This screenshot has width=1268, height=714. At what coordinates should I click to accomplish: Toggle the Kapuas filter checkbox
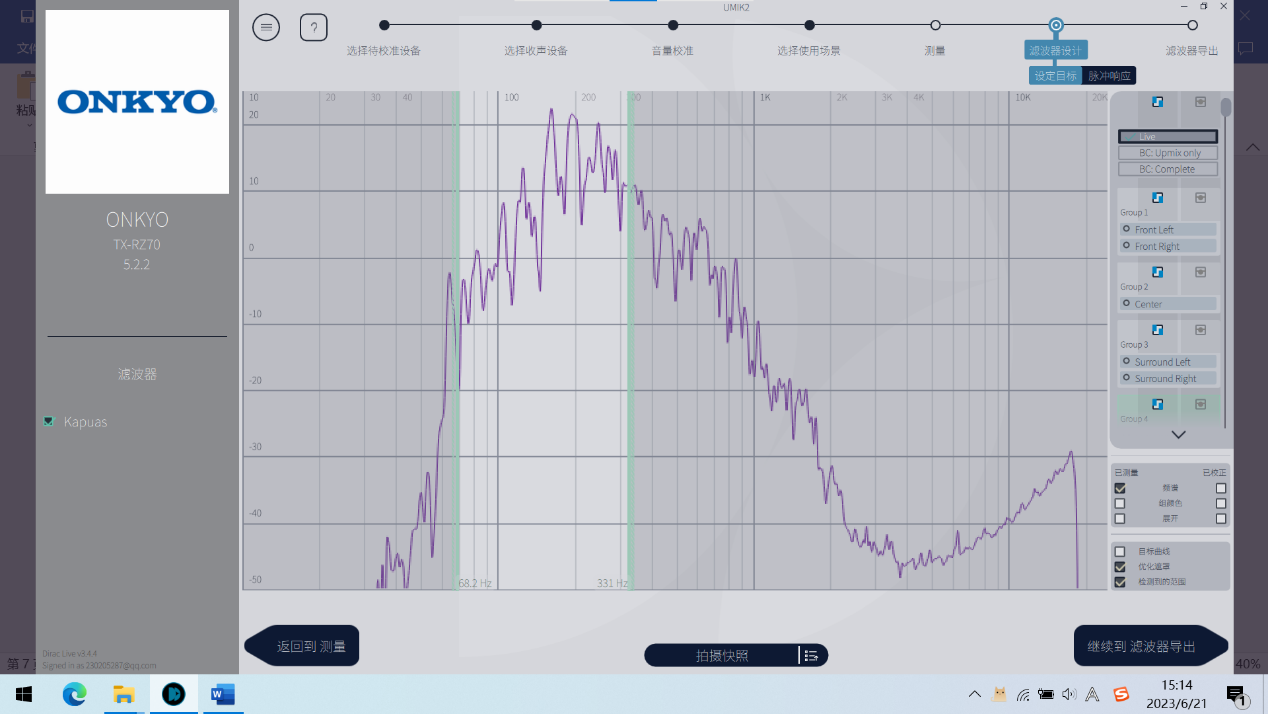click(49, 422)
